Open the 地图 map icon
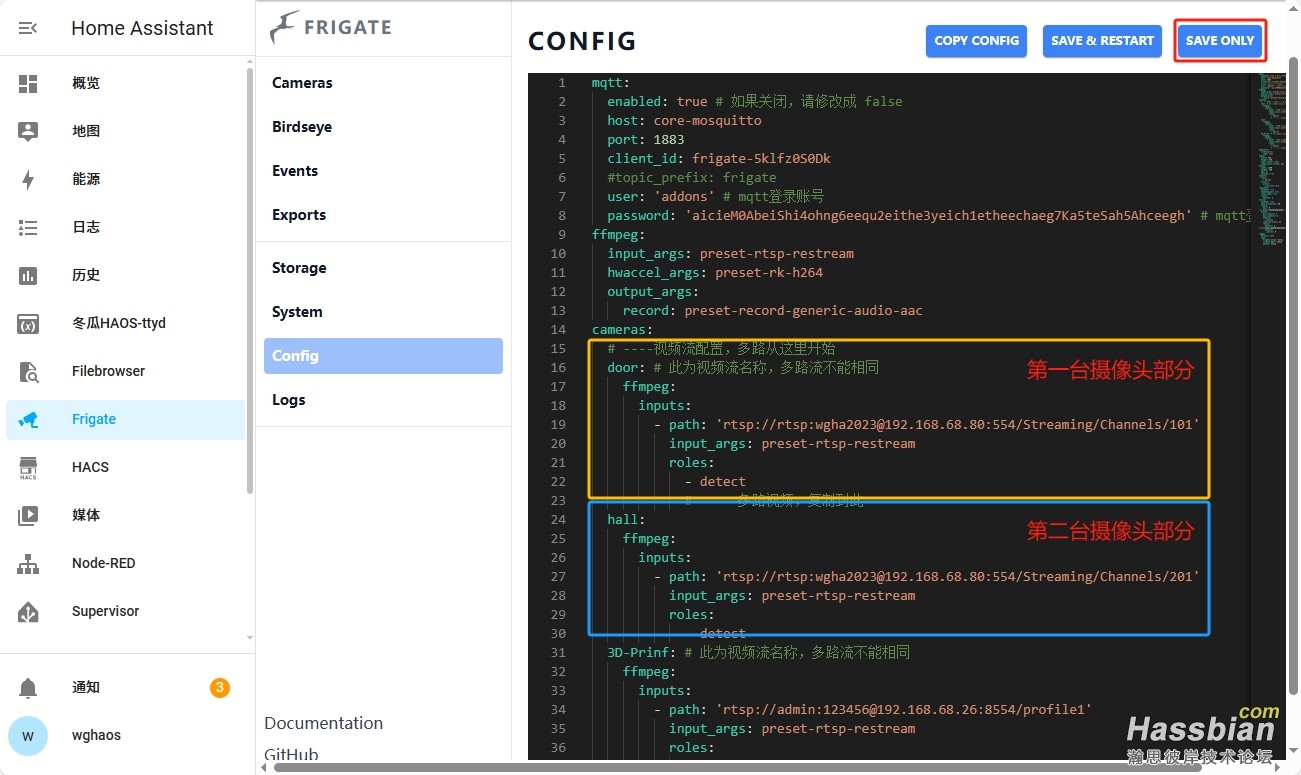Viewport: 1301px width, 775px height. click(28, 131)
